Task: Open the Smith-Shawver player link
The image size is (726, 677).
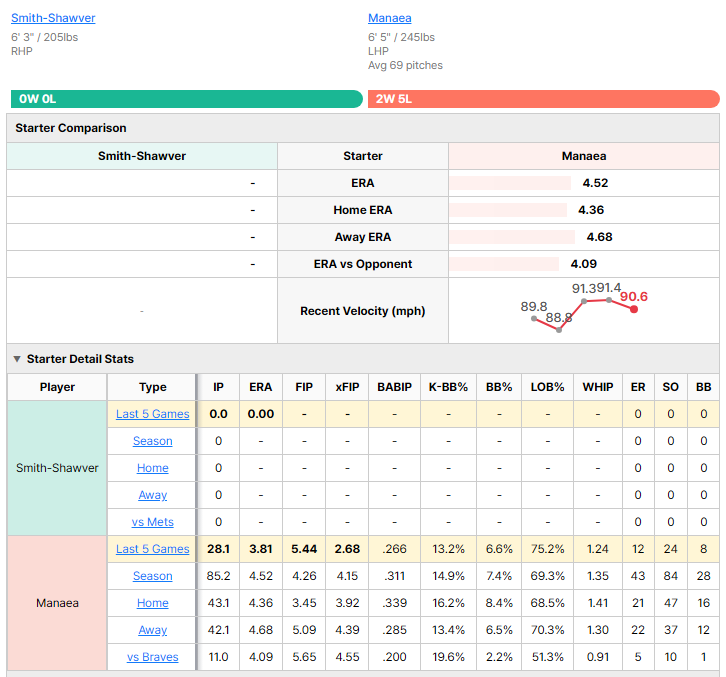Action: (53, 18)
